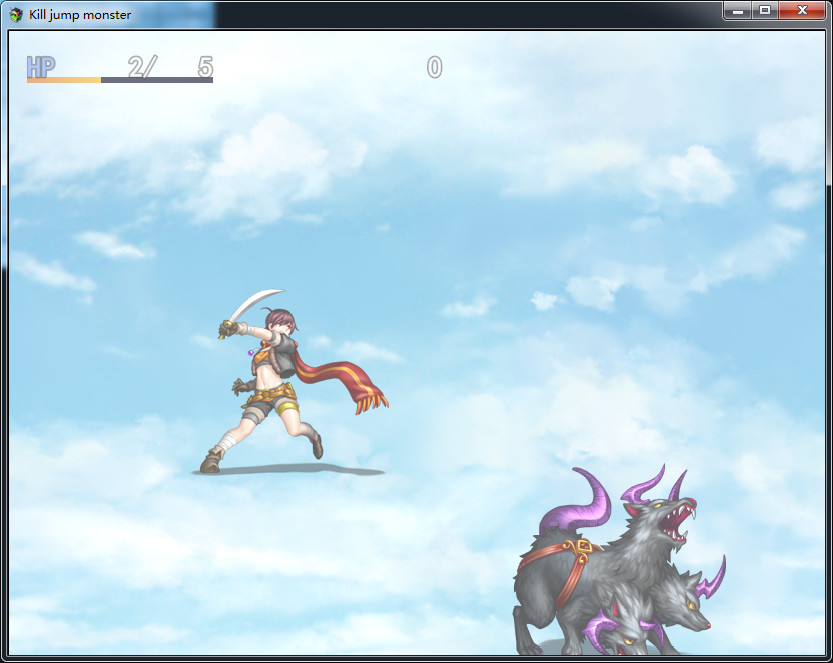Minimize the game window
The height and width of the screenshot is (663, 833).
pos(737,11)
